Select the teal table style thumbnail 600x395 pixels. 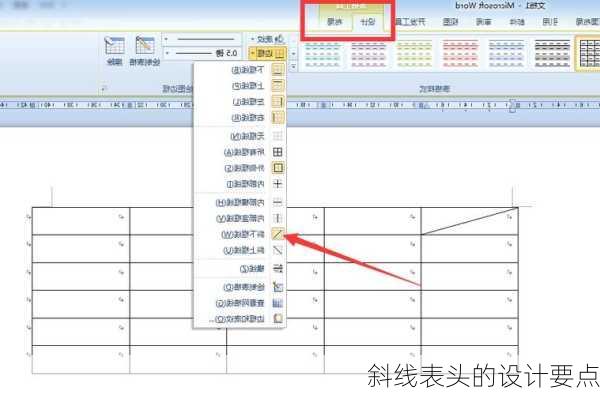tap(322, 54)
